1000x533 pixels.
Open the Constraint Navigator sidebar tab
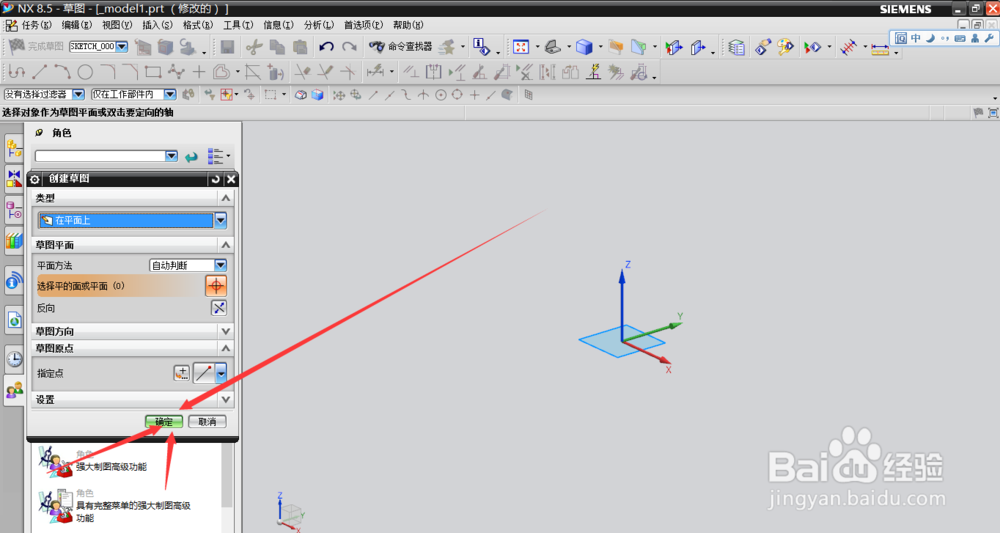pyautogui.click(x=14, y=179)
